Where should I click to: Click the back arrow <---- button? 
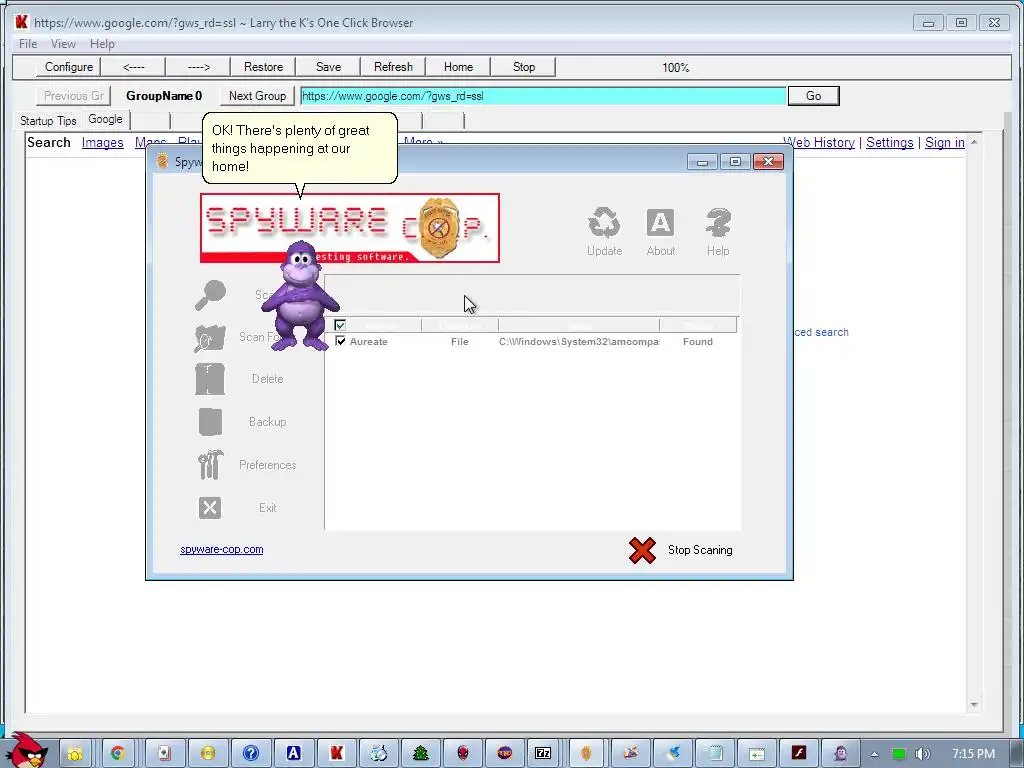pyautogui.click(x=133, y=67)
